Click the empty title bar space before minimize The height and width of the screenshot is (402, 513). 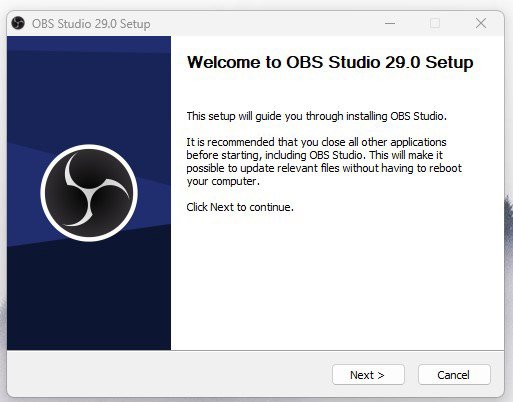(267, 23)
